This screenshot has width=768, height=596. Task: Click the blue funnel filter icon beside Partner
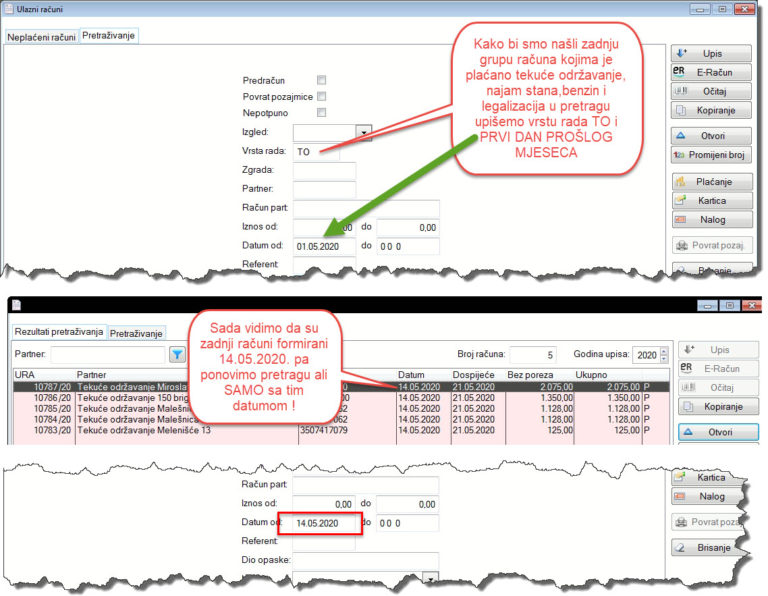click(177, 354)
